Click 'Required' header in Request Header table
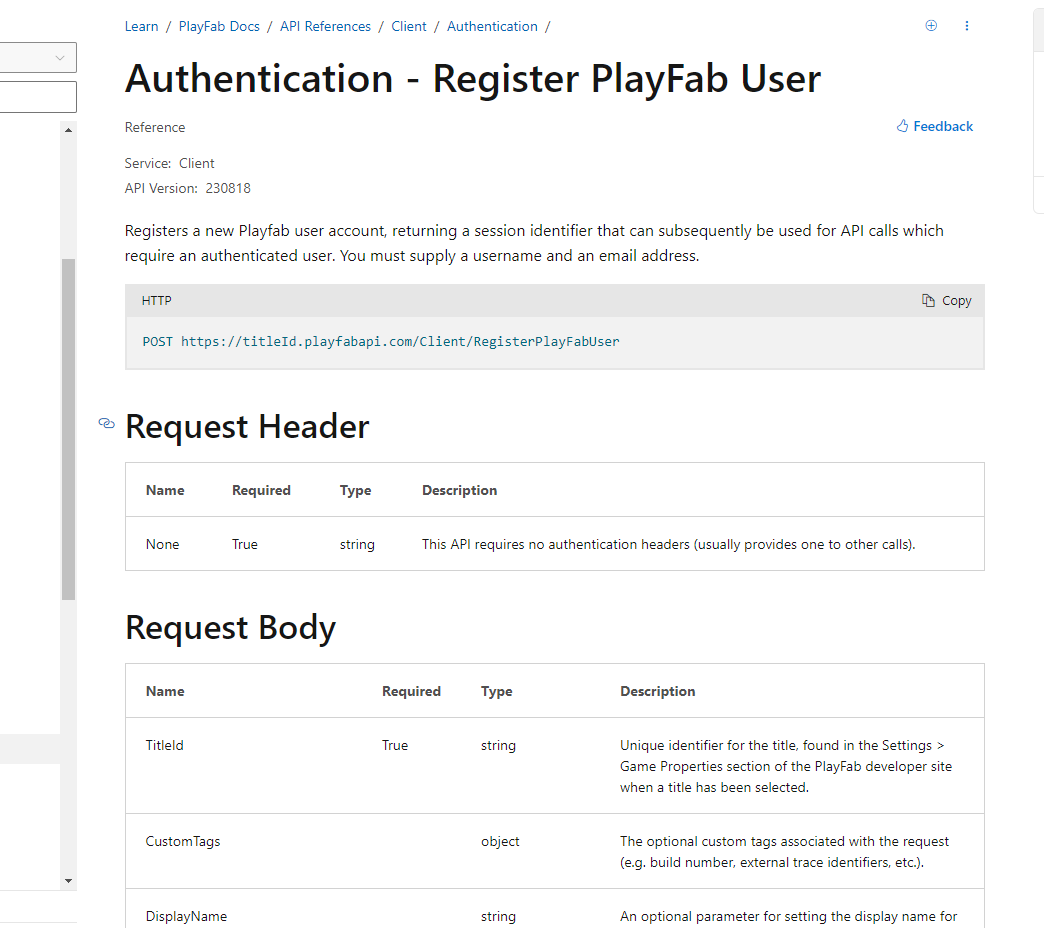 [261, 491]
